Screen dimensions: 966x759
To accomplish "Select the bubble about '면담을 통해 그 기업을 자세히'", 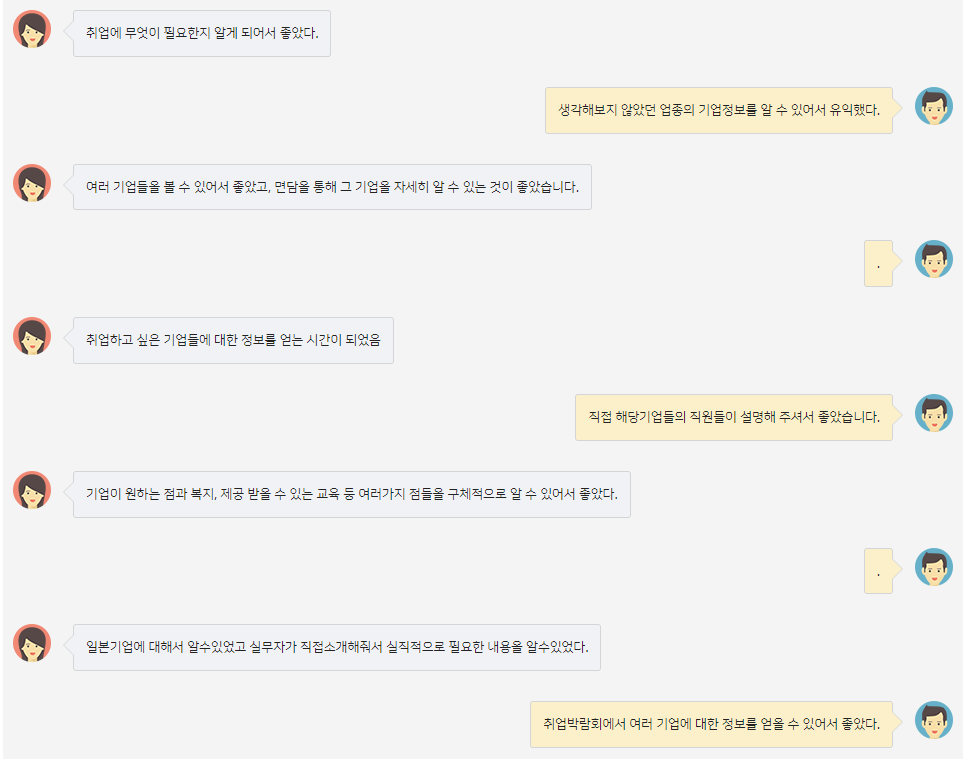I will (x=333, y=187).
